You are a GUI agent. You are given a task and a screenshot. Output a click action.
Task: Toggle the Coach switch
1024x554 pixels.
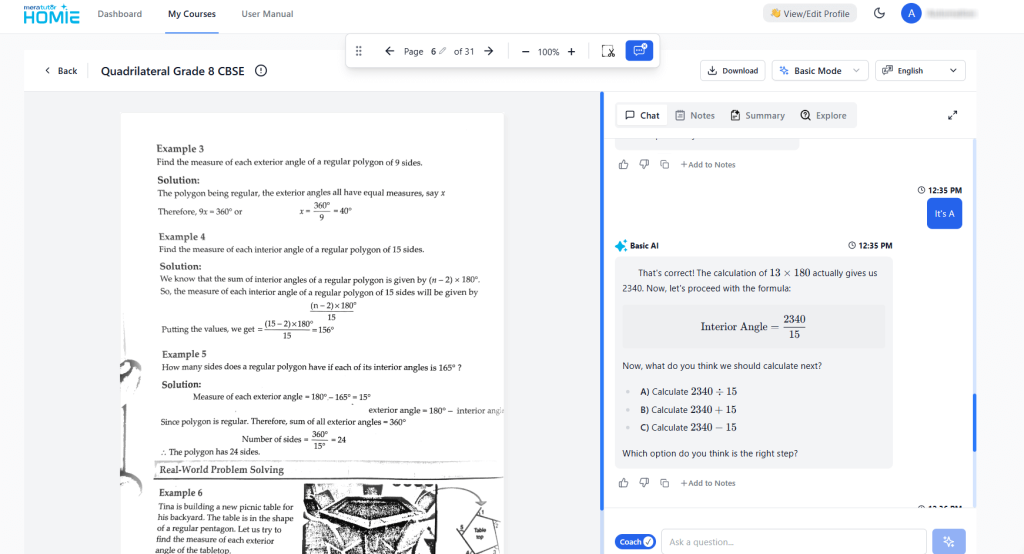pyautogui.click(x=635, y=542)
